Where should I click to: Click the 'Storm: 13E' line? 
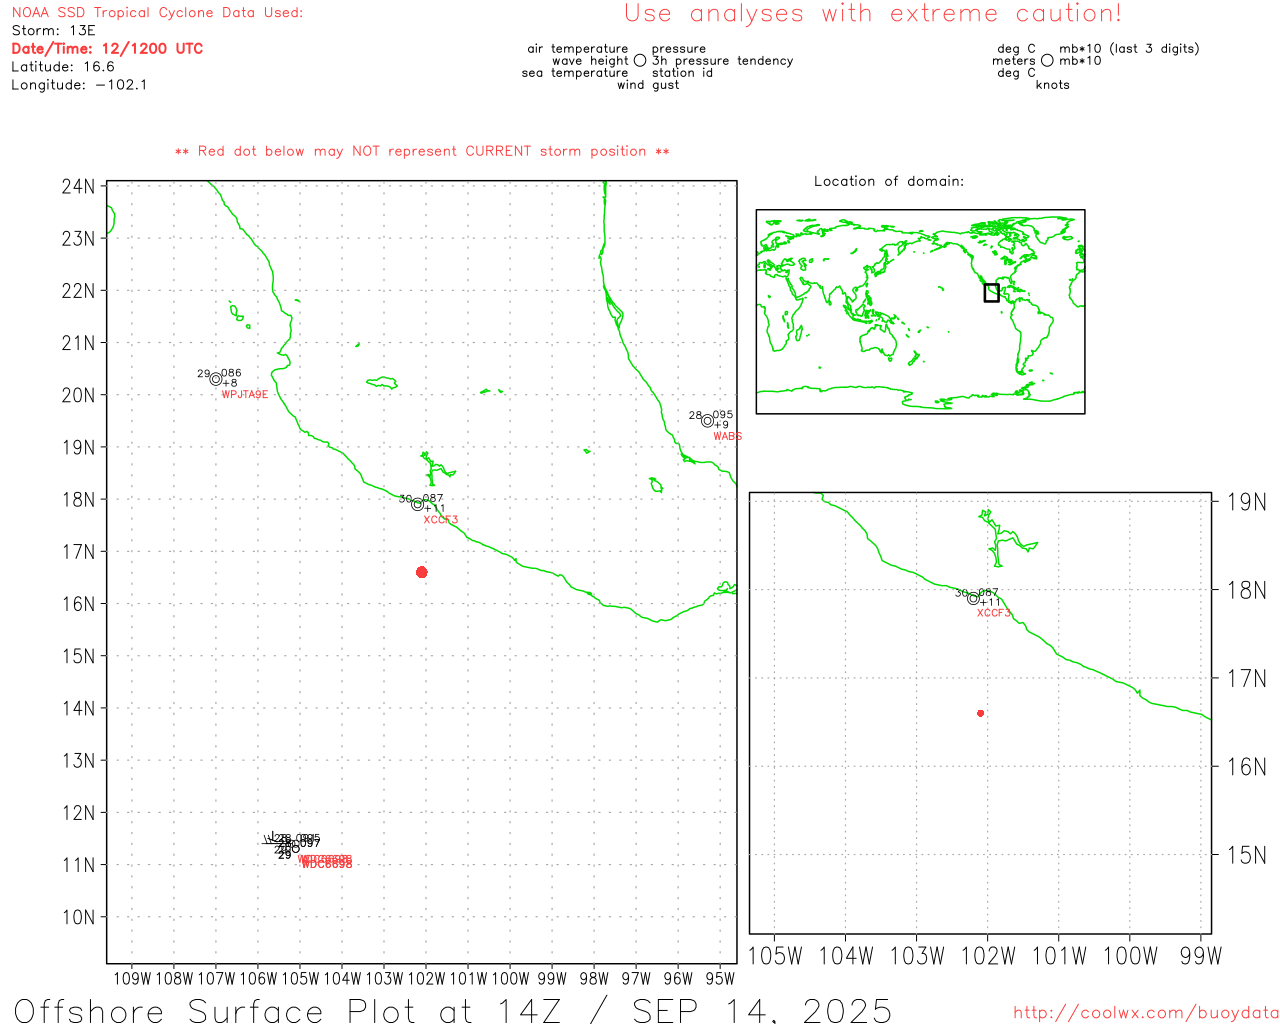(x=53, y=31)
